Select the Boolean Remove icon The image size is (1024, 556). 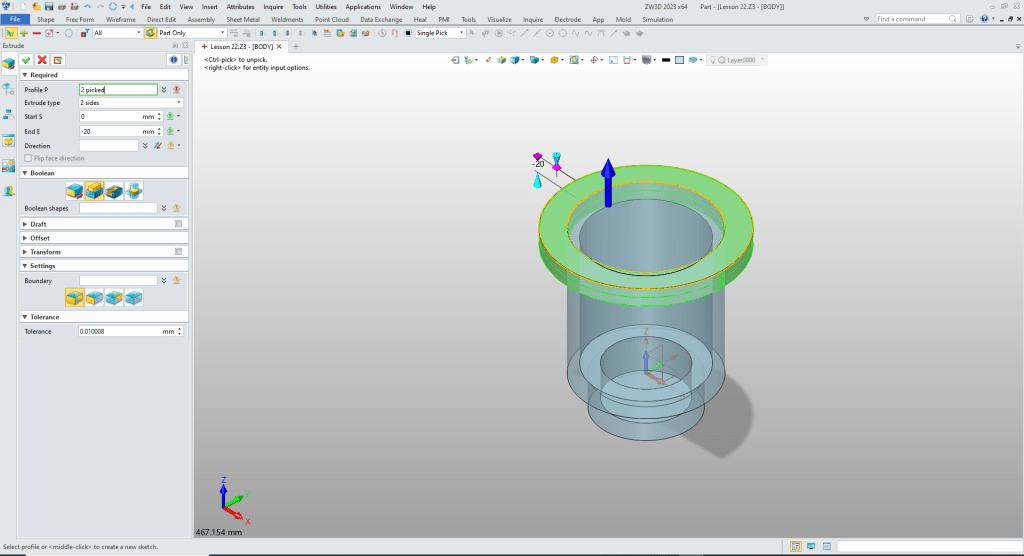tap(114, 190)
